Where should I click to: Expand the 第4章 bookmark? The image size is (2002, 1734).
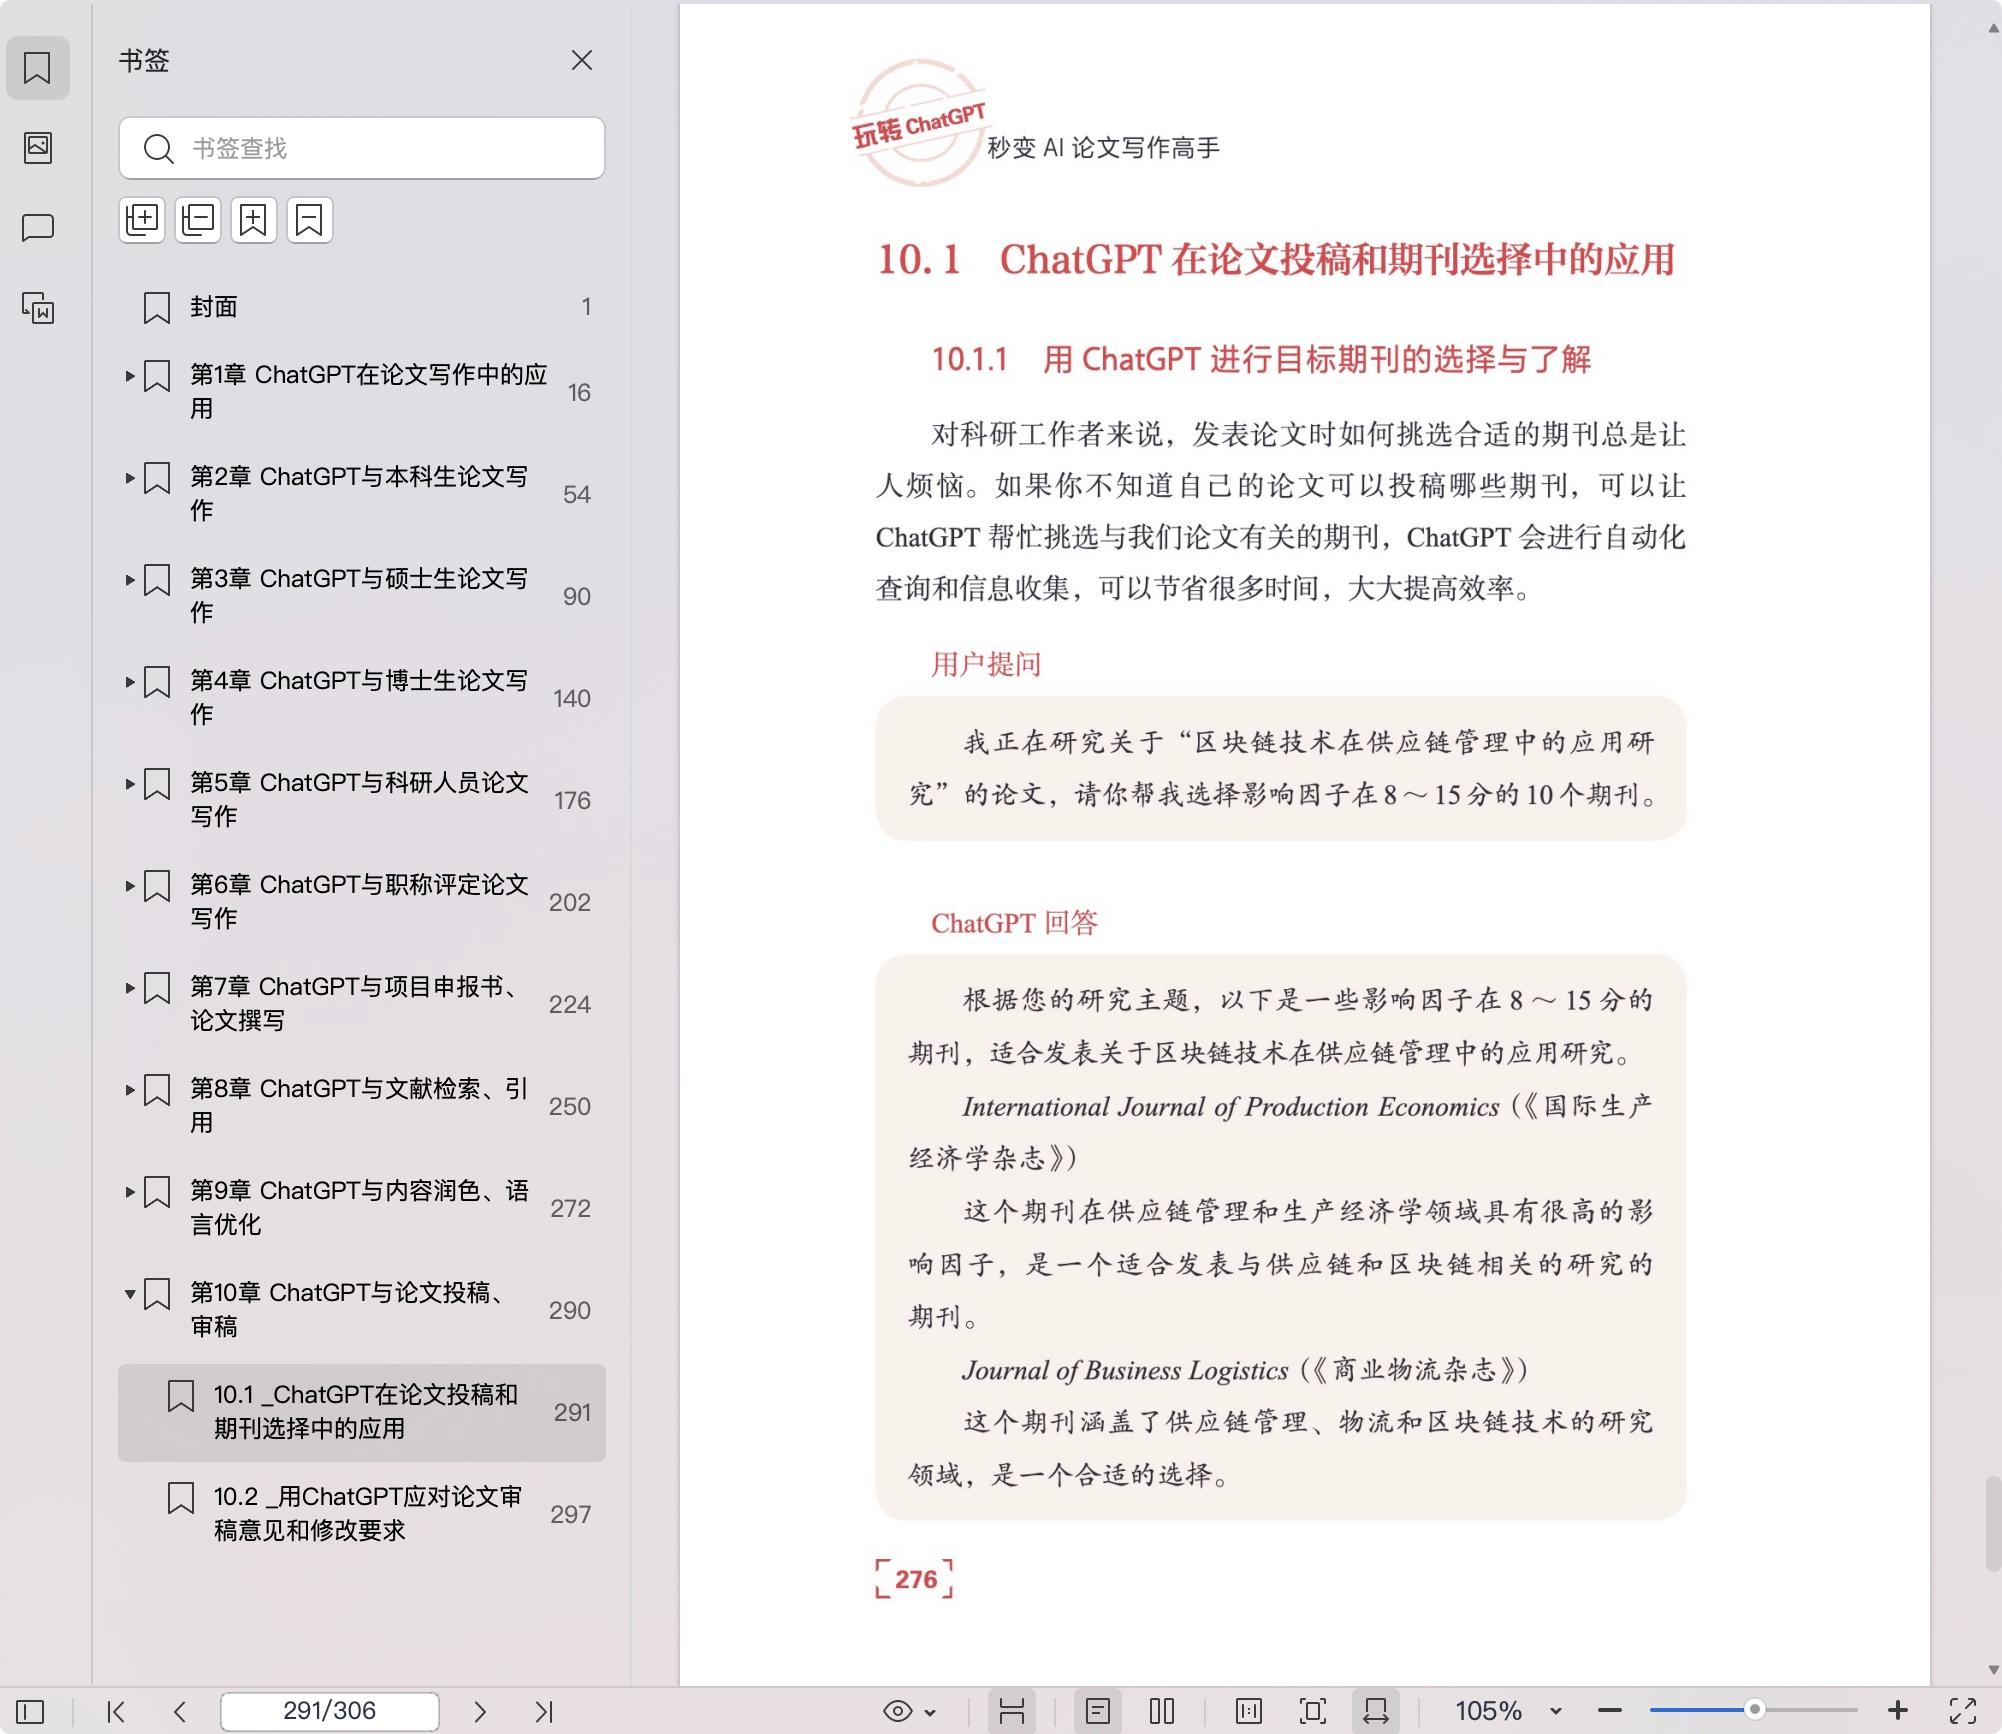130,682
